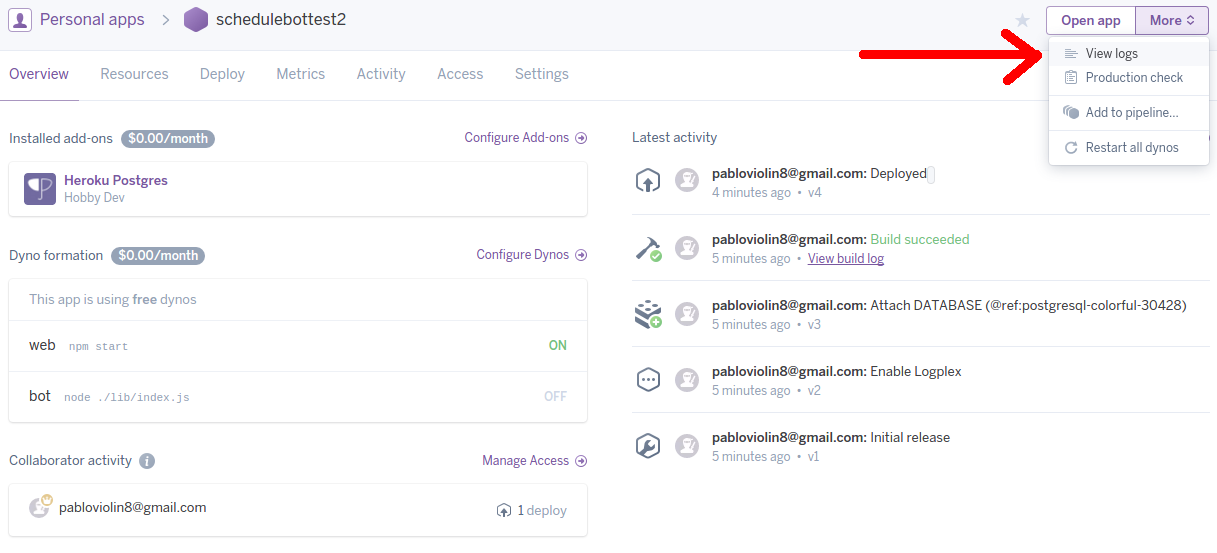
Task: Click the bot node ./lib/index.js command
Action: coord(127,397)
